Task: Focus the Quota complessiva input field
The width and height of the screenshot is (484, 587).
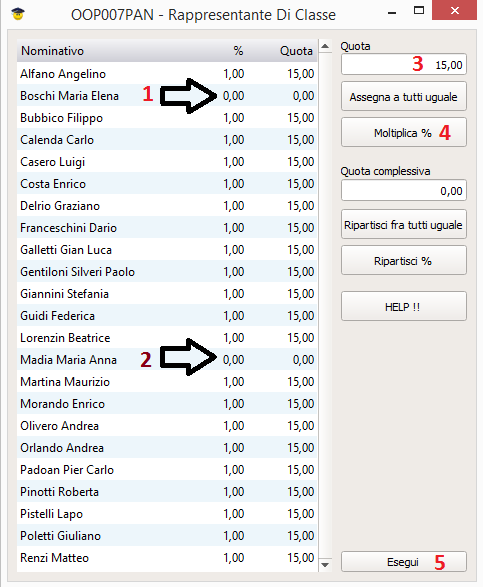Action: pyautogui.click(x=404, y=191)
